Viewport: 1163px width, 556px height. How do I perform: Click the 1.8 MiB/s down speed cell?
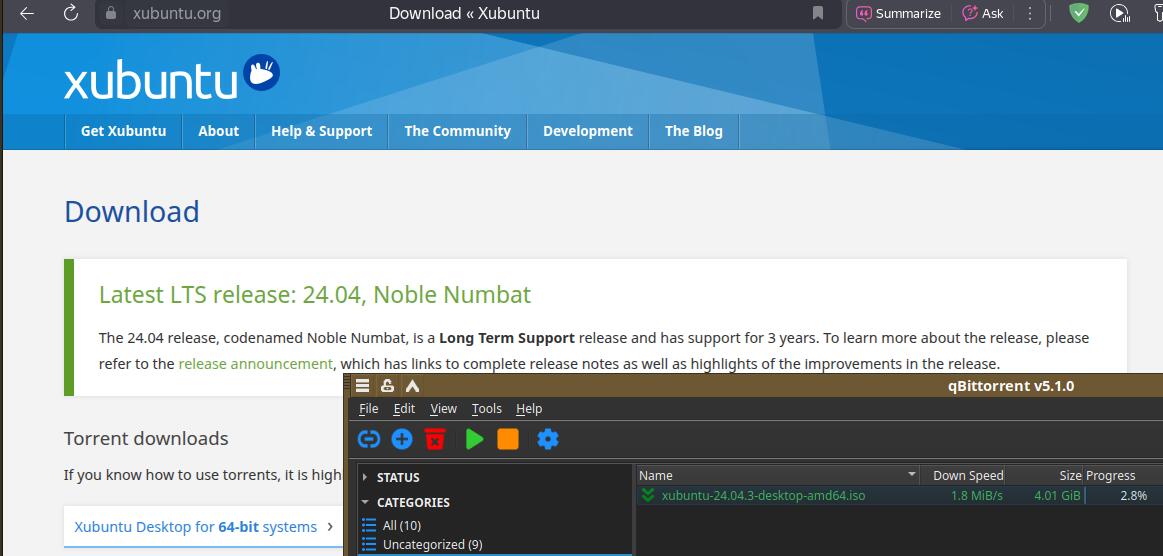click(977, 495)
